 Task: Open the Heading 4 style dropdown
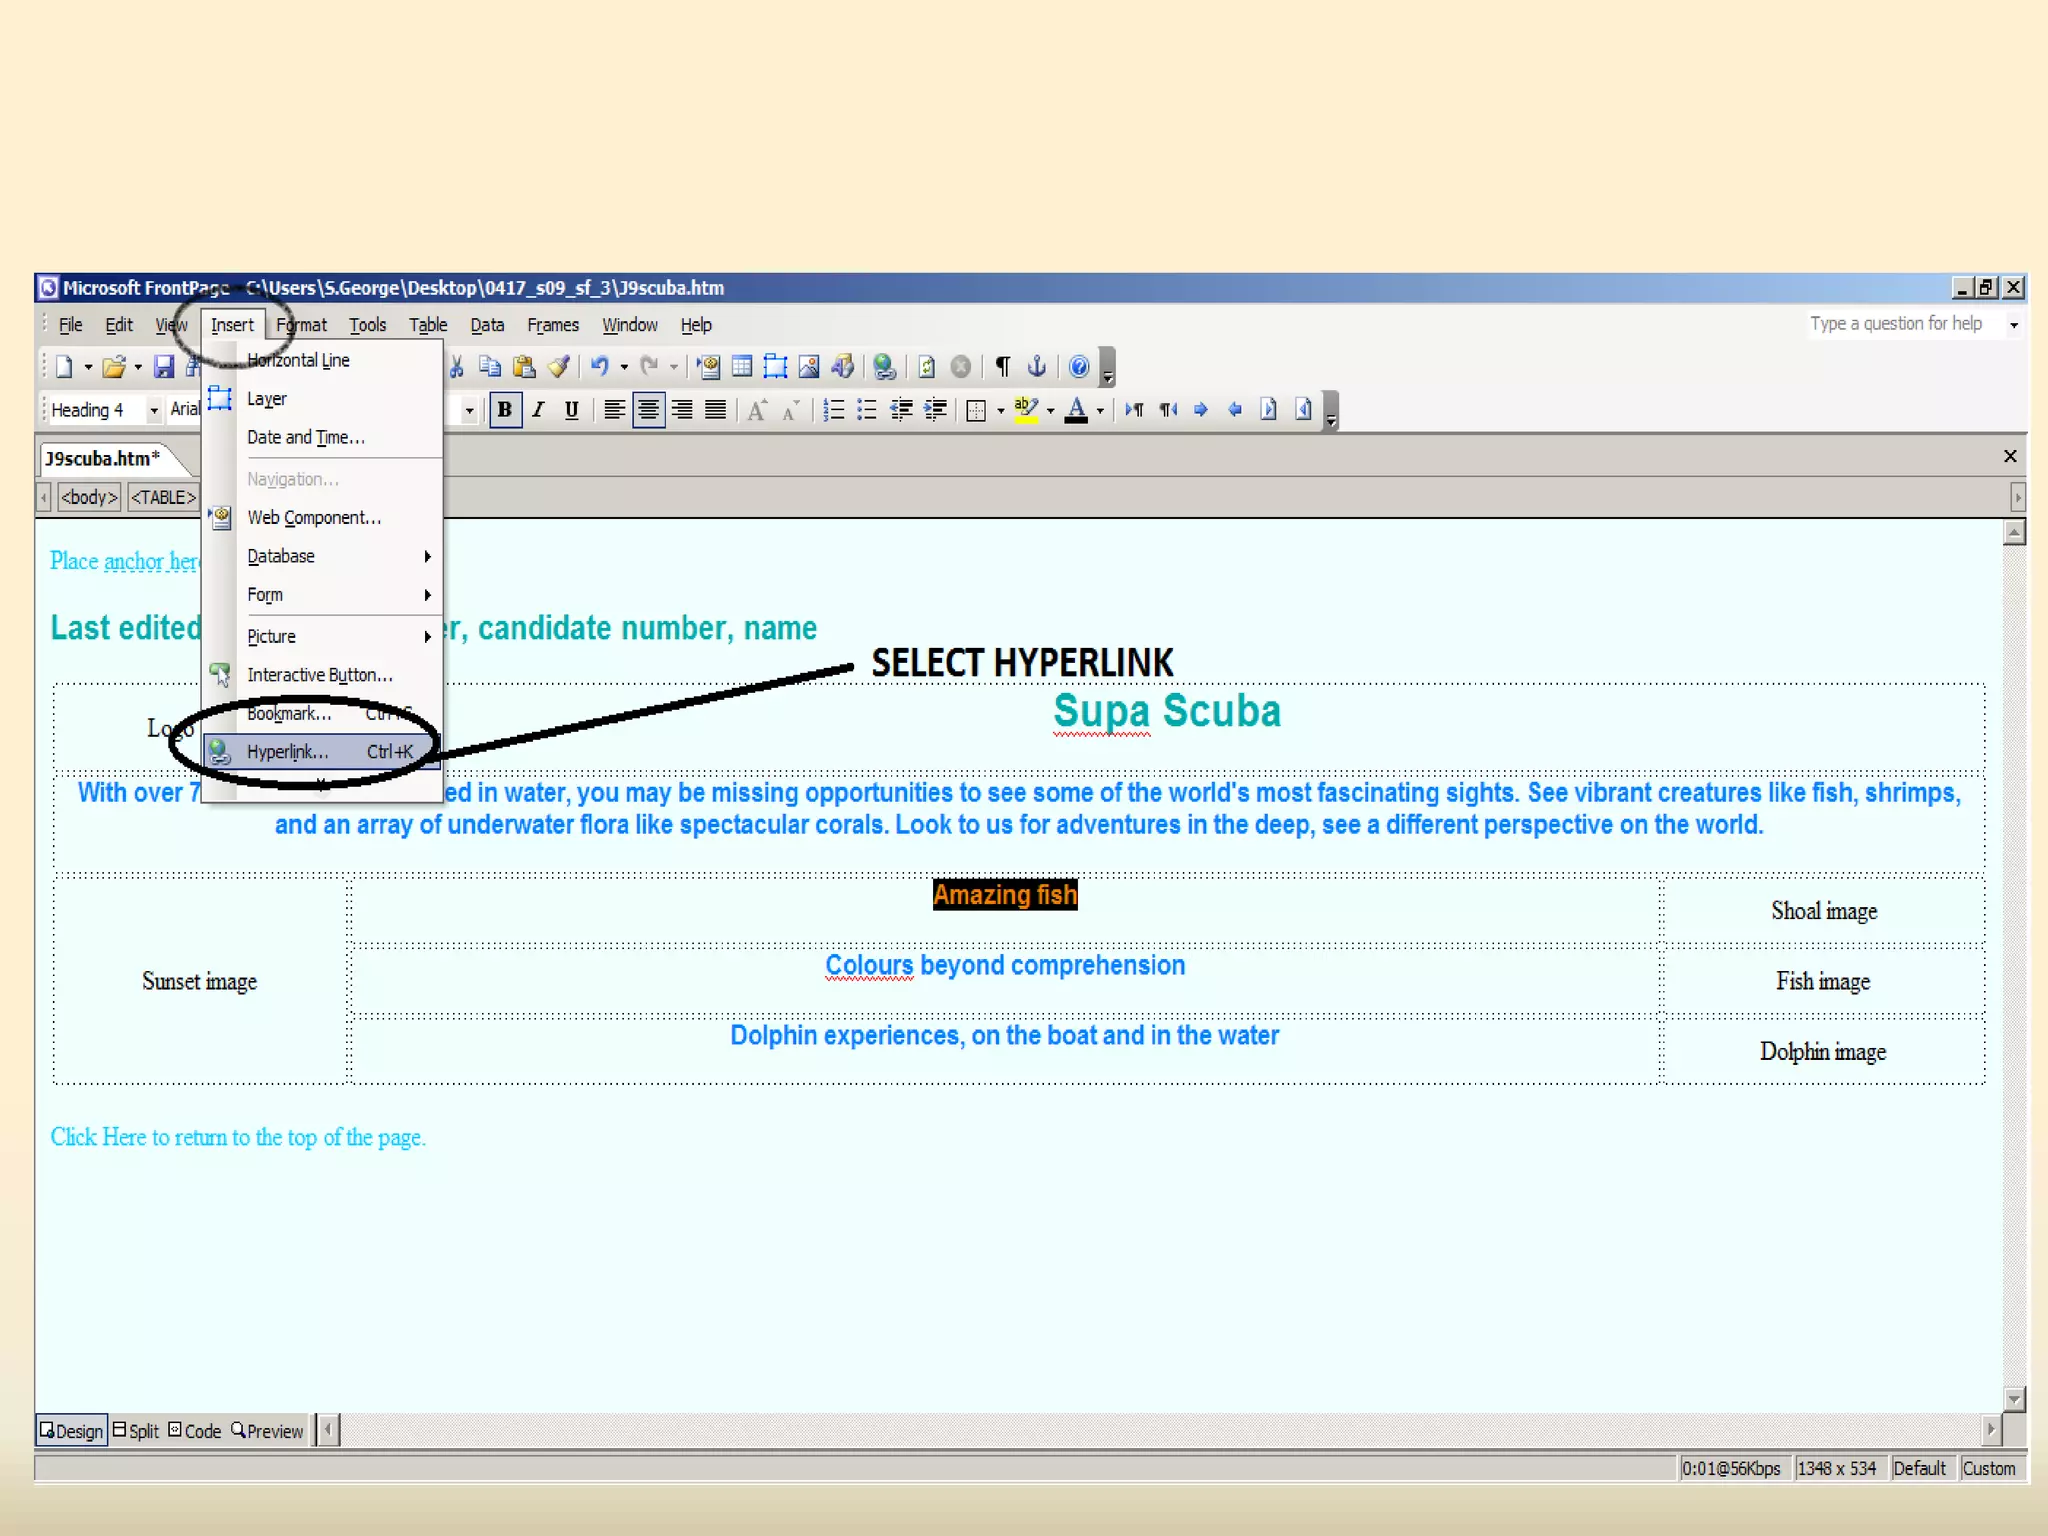[x=153, y=410]
